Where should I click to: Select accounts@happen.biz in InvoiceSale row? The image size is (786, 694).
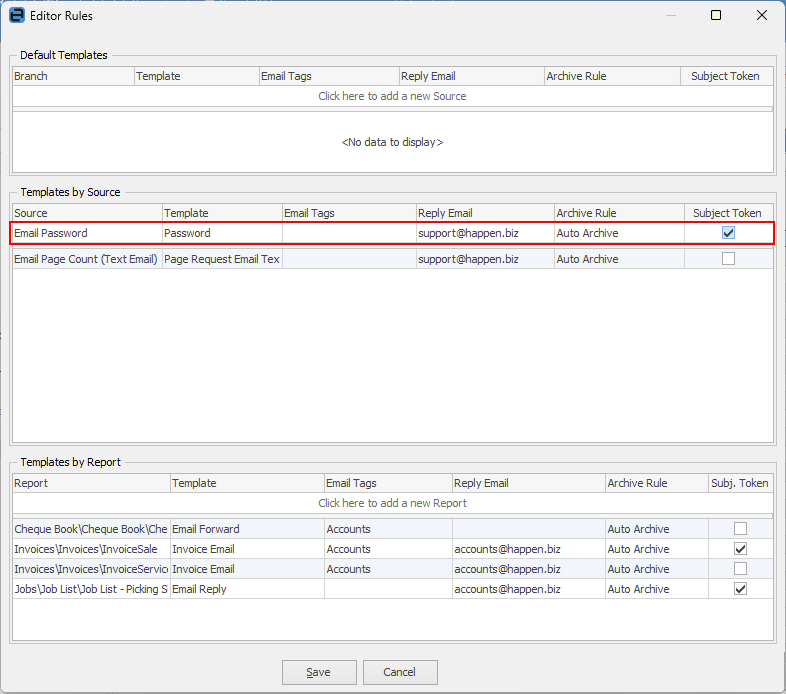(529, 549)
